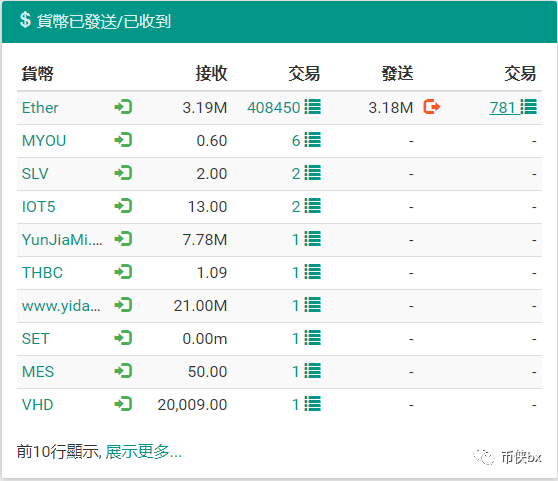558x481 pixels.
Task: Open the SET token link
Action: coord(35,339)
